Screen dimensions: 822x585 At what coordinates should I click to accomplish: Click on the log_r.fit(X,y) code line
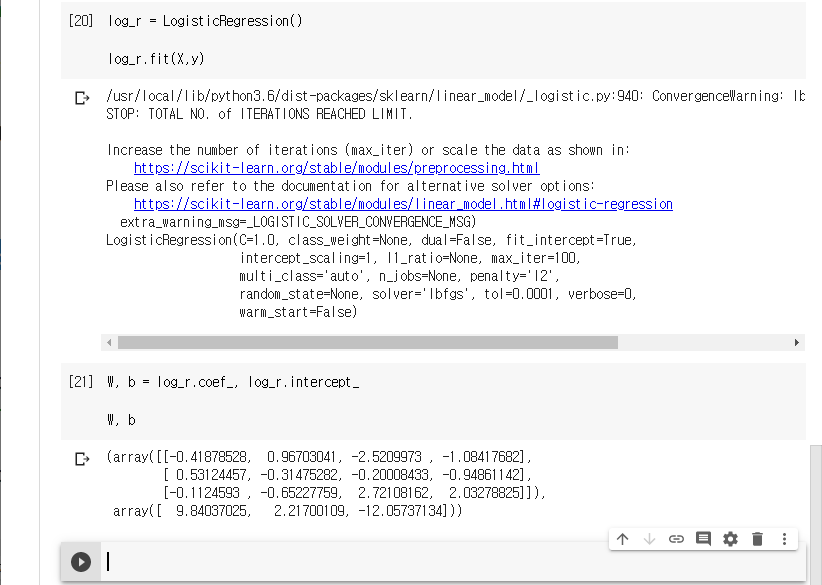point(156,59)
